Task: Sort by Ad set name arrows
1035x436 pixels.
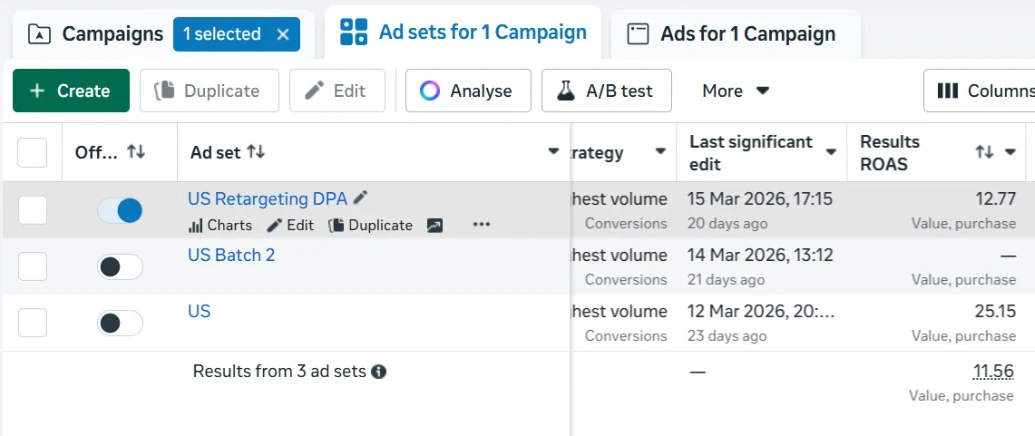Action: 256,152
